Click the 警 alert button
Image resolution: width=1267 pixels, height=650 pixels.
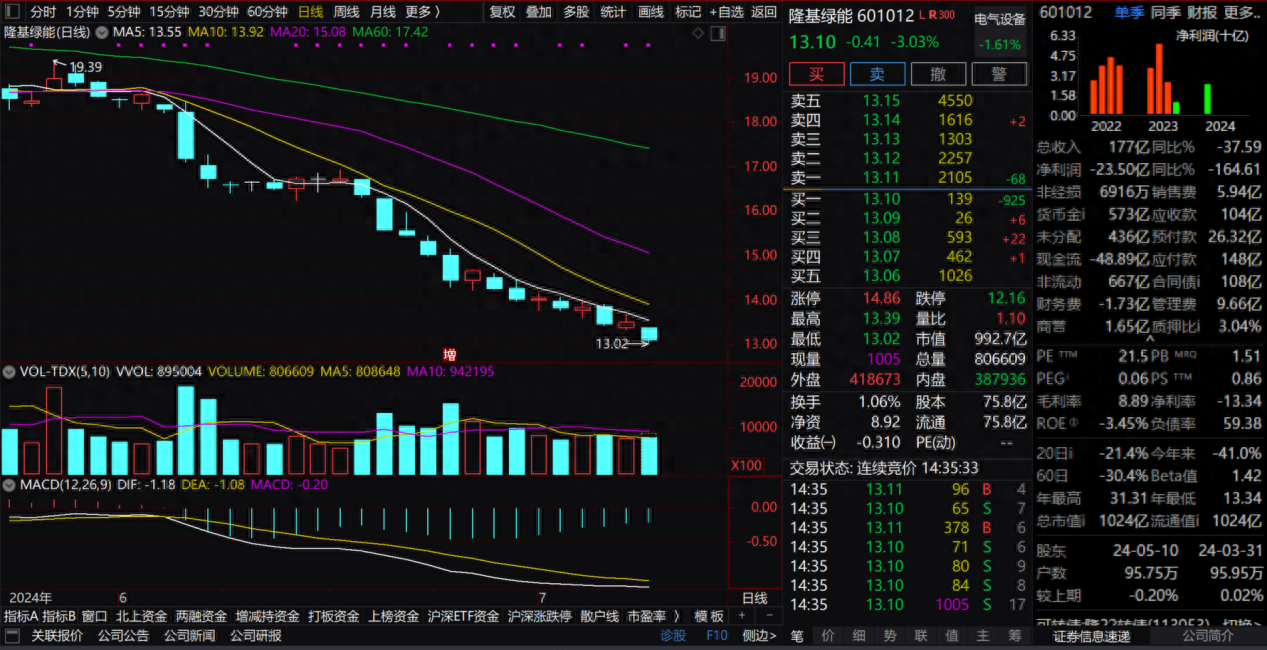point(998,74)
